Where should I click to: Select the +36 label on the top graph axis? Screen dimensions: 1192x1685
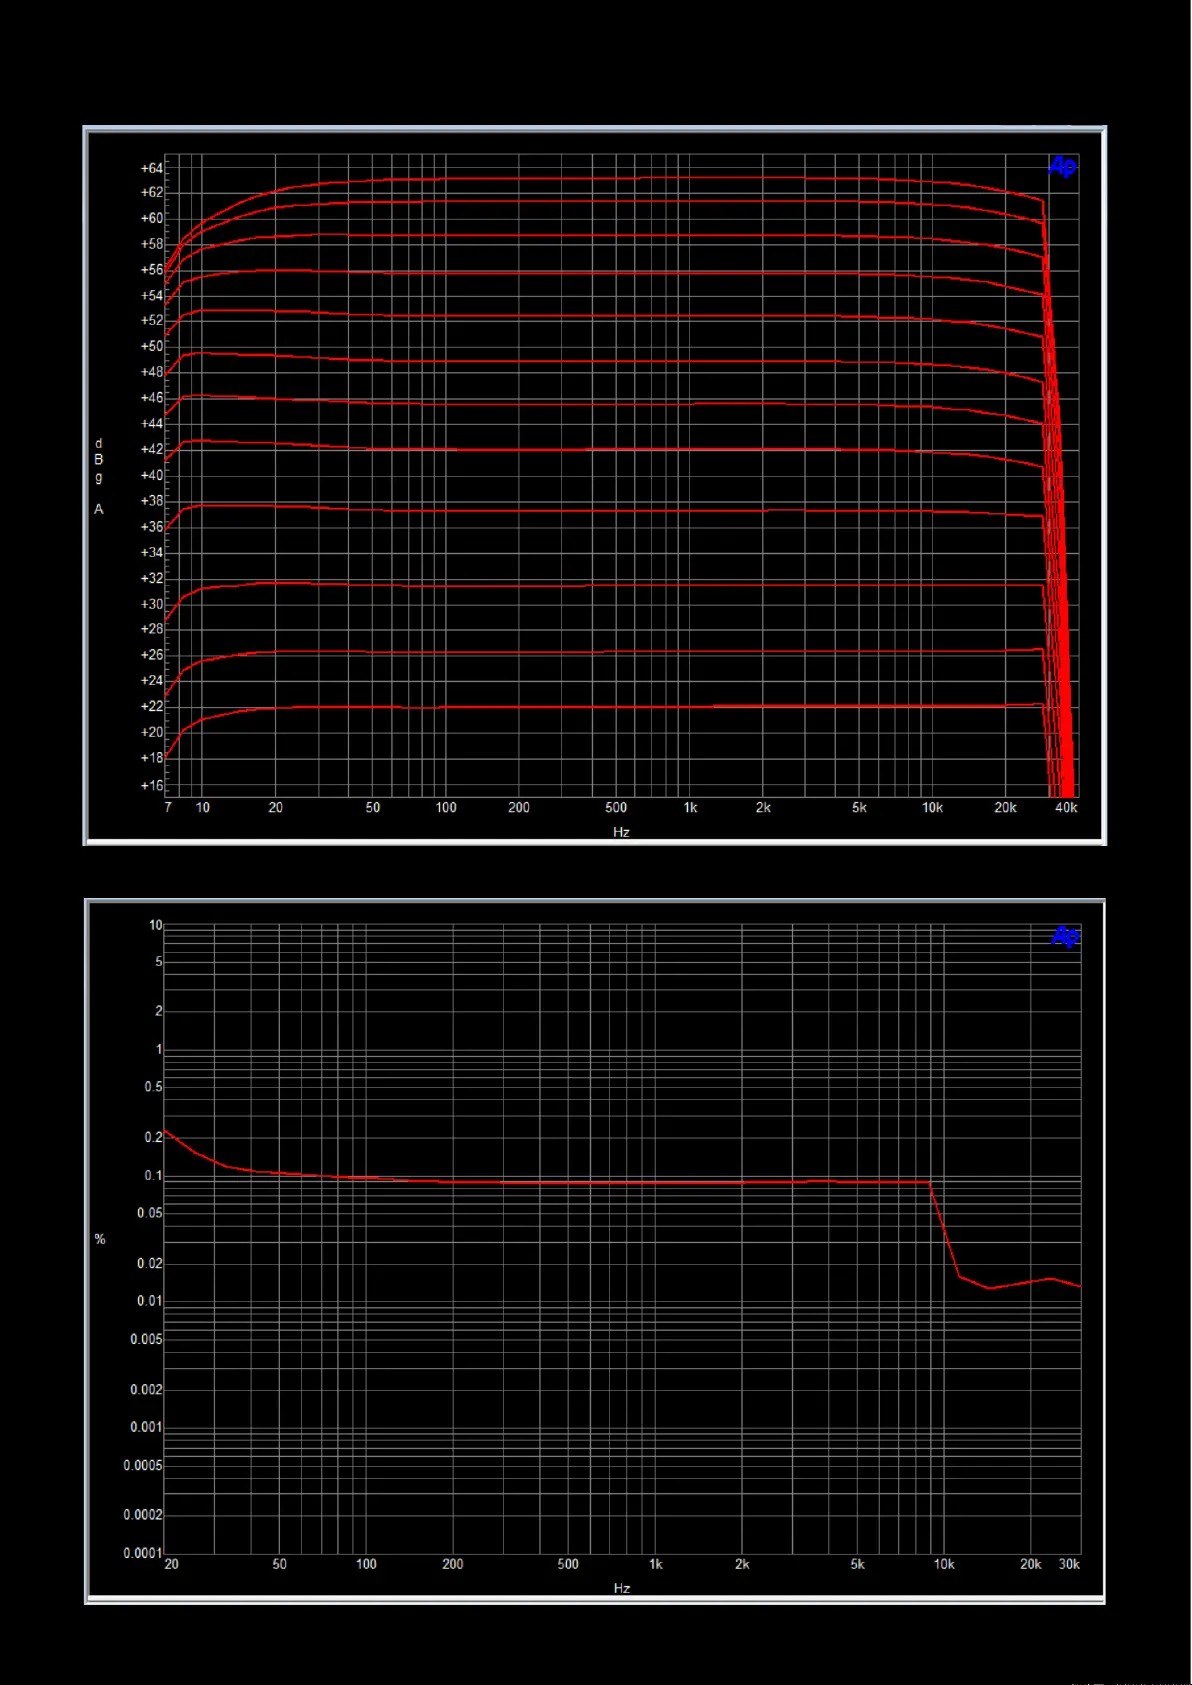click(151, 527)
